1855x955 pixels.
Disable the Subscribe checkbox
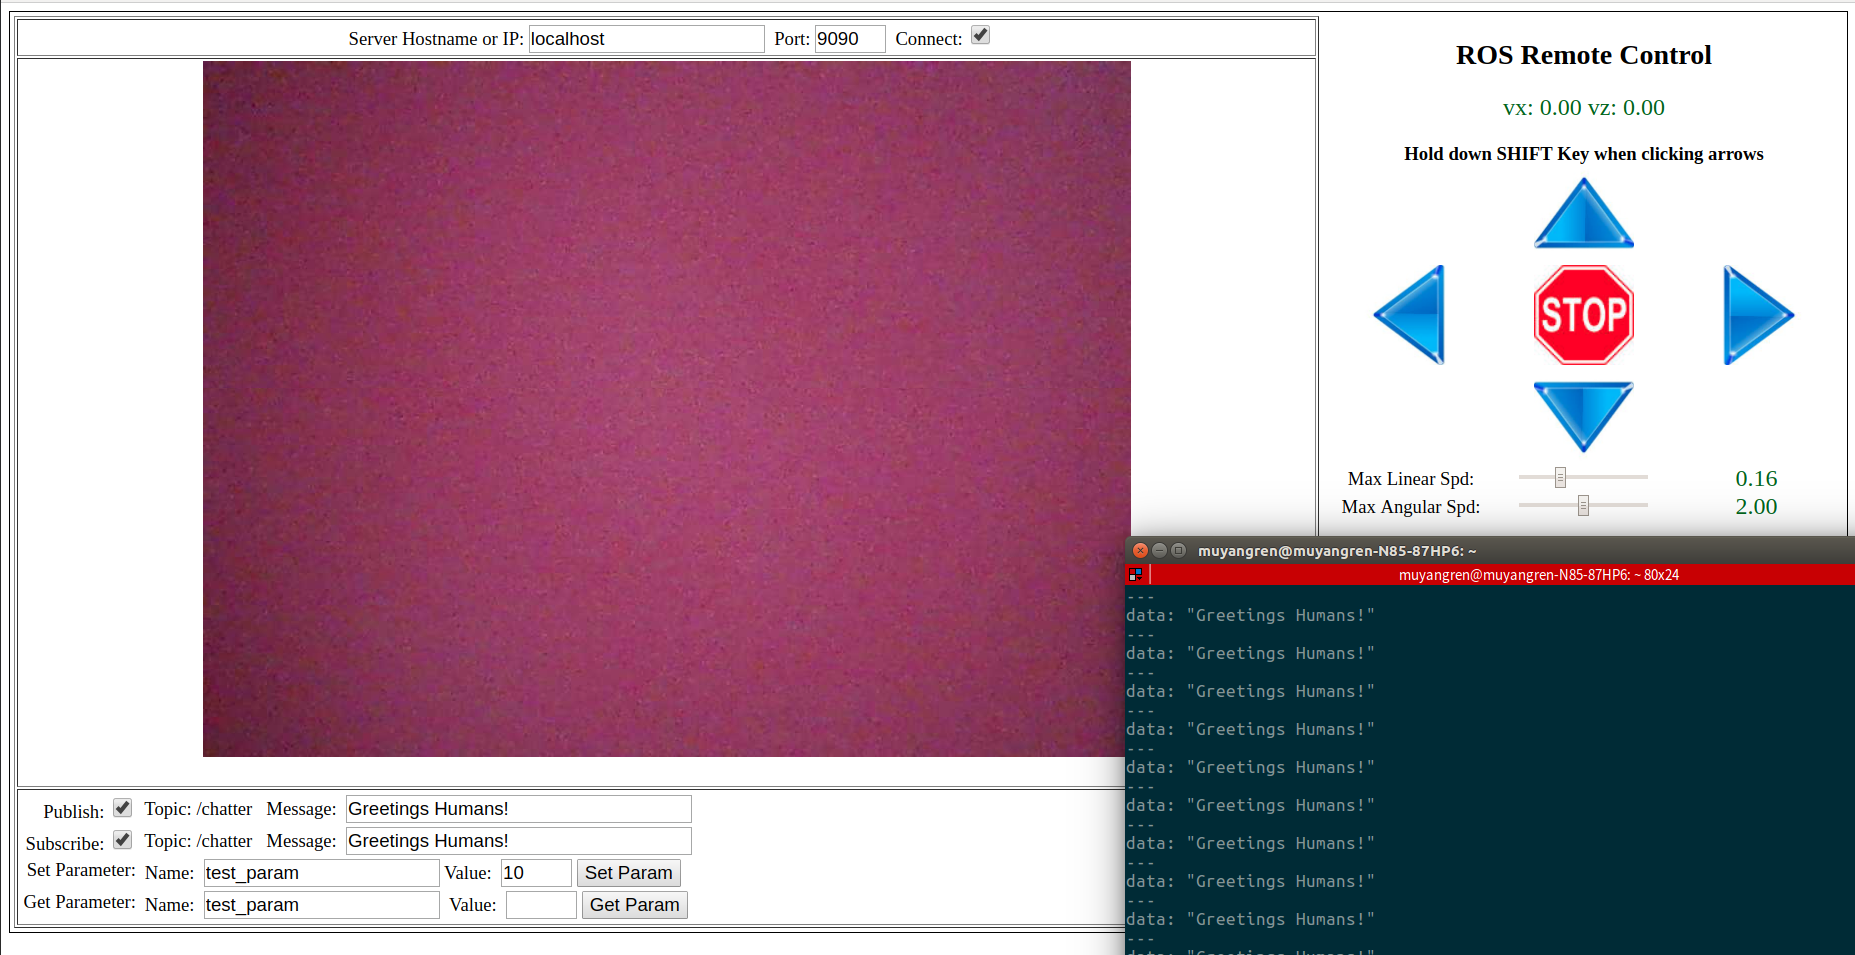tap(122, 840)
